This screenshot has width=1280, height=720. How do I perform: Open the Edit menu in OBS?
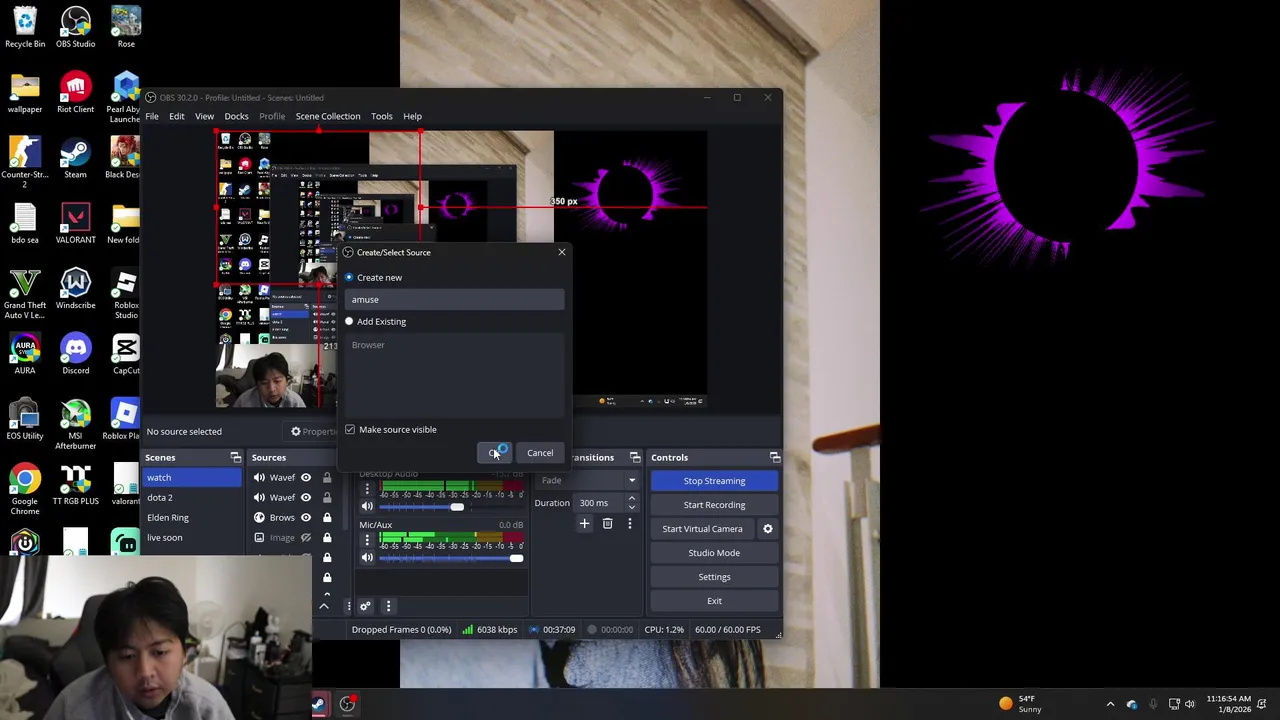(x=176, y=116)
